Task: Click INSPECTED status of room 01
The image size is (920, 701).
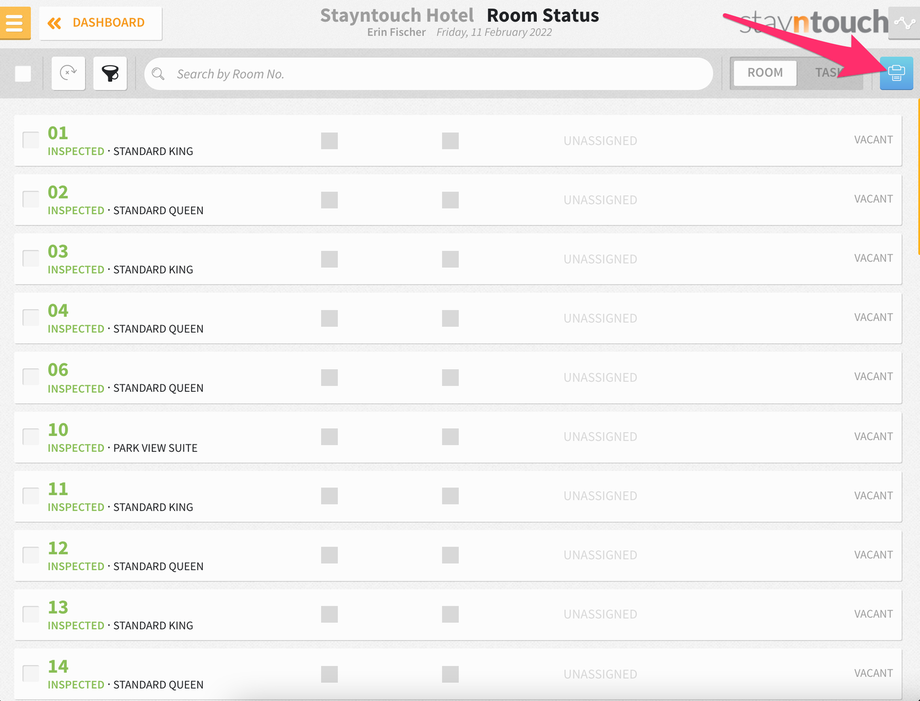Action: 76,151
